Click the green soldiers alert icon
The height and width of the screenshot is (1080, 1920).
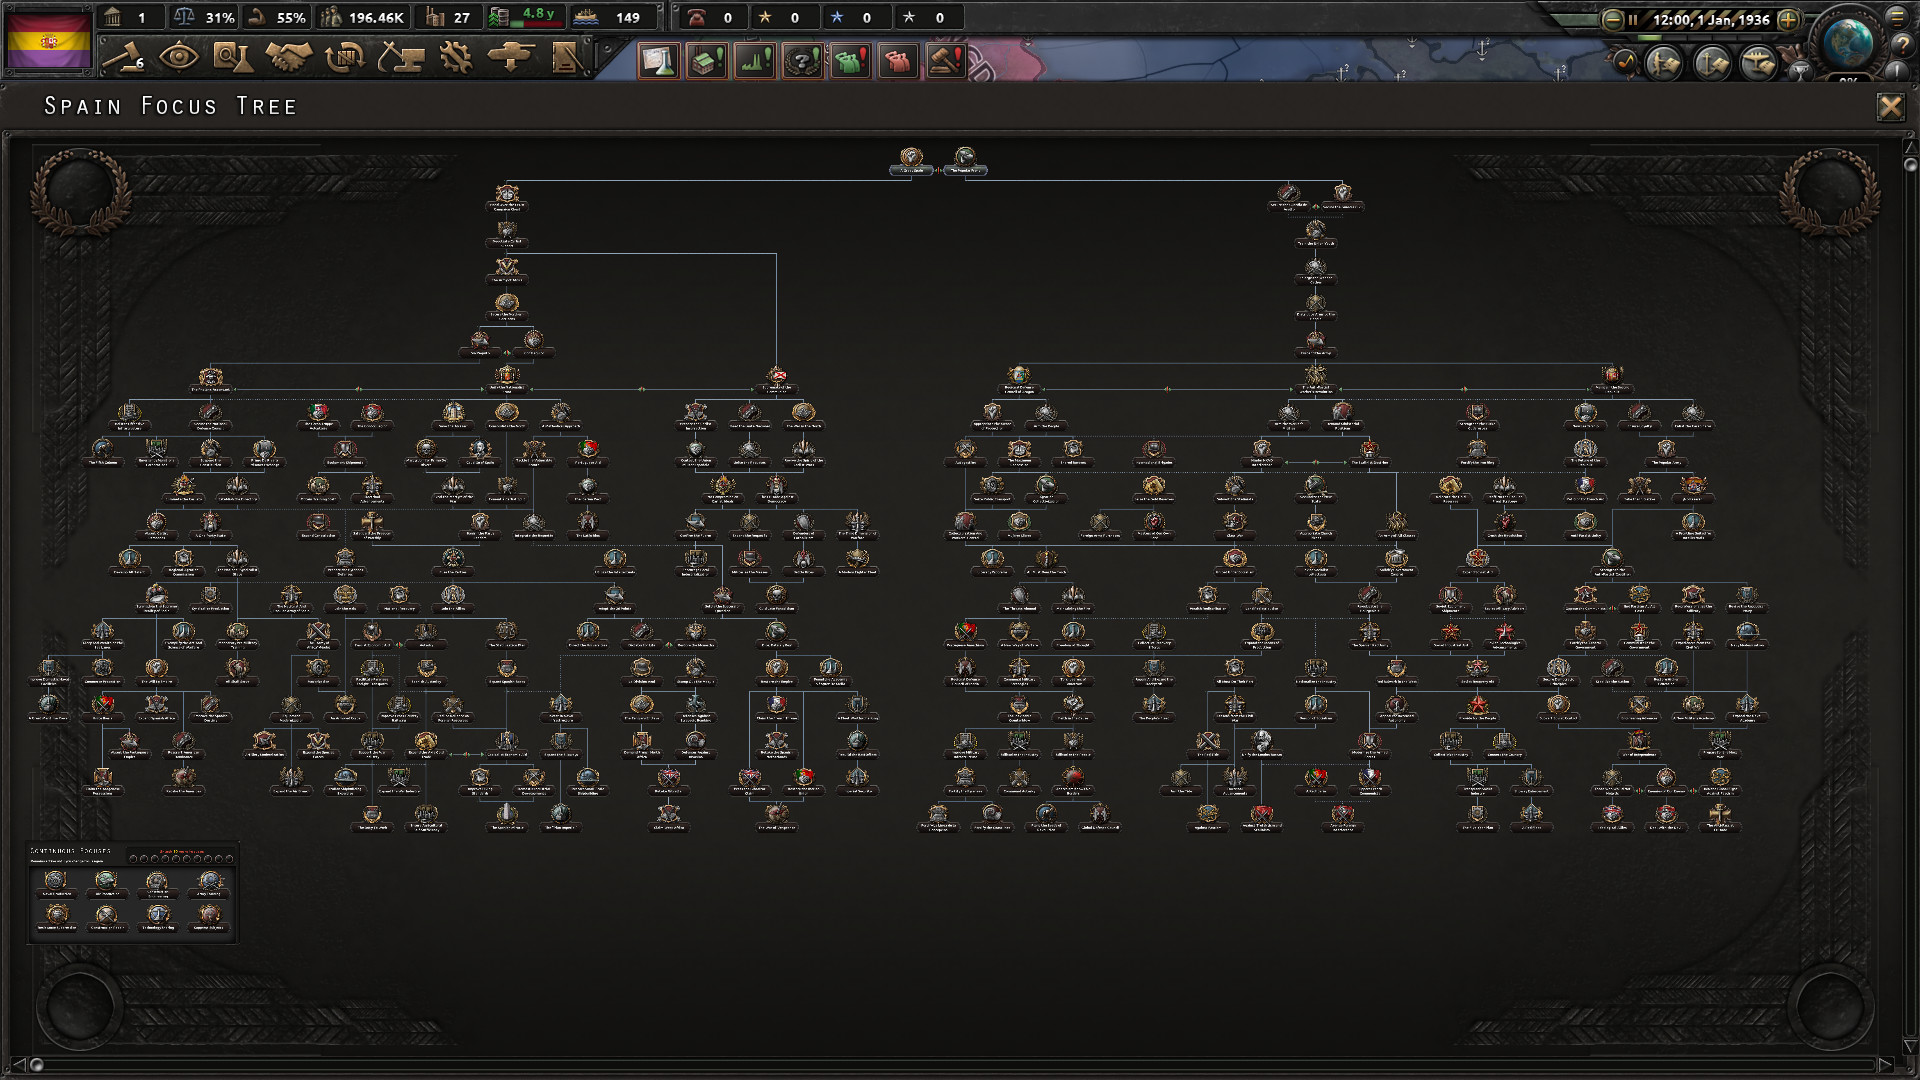coord(851,61)
